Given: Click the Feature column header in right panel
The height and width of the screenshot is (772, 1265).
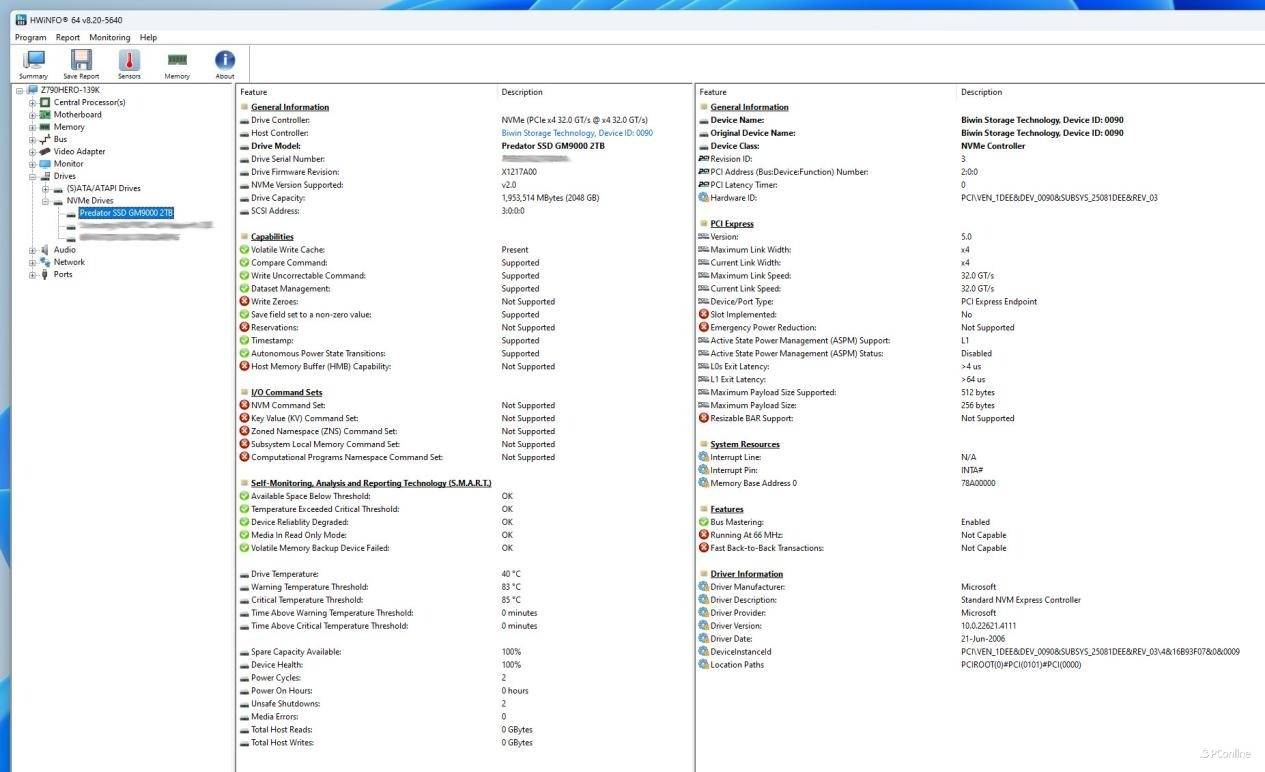Looking at the screenshot, I should pyautogui.click(x=713, y=92).
